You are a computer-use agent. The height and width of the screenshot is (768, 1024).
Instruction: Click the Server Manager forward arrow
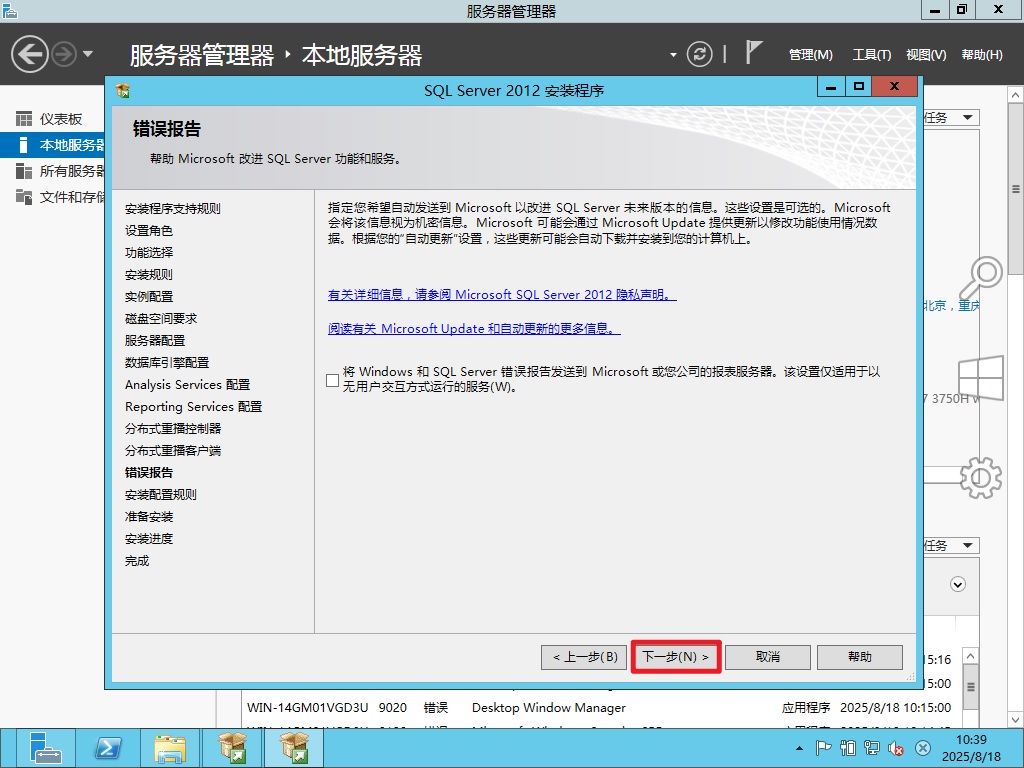[x=64, y=54]
